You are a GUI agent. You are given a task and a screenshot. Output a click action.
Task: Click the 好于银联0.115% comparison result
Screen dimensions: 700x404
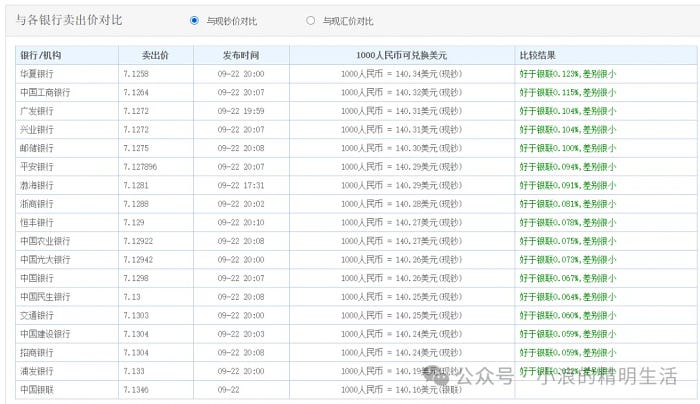click(567, 92)
